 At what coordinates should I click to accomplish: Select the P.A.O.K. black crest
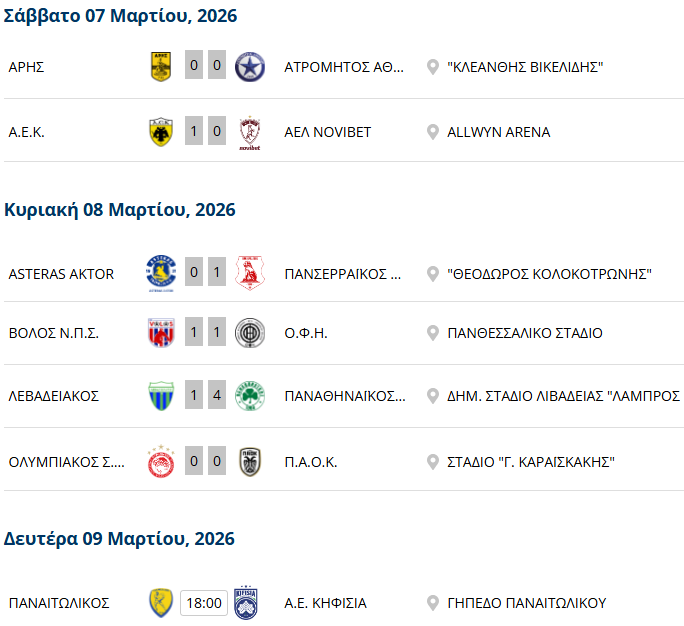point(249,461)
